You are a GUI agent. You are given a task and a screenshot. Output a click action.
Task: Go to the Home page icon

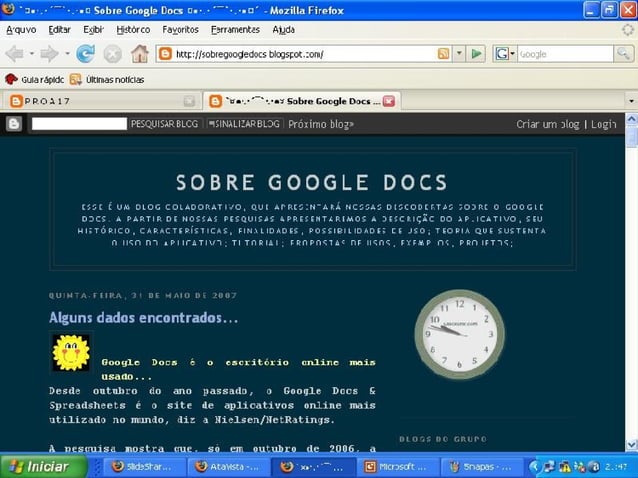tap(140, 54)
